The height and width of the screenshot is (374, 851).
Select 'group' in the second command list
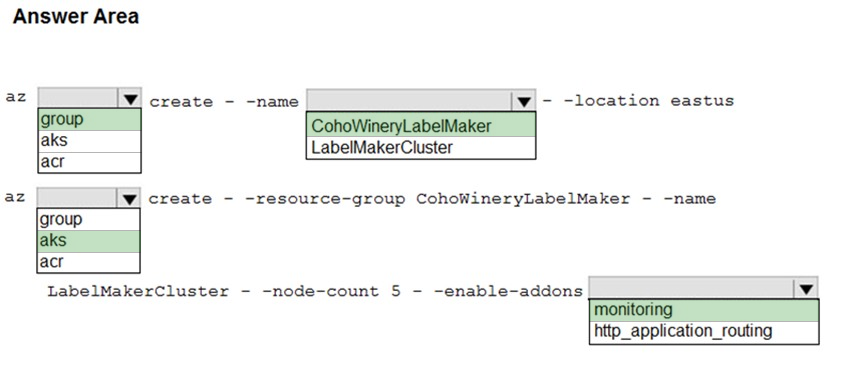click(88, 219)
